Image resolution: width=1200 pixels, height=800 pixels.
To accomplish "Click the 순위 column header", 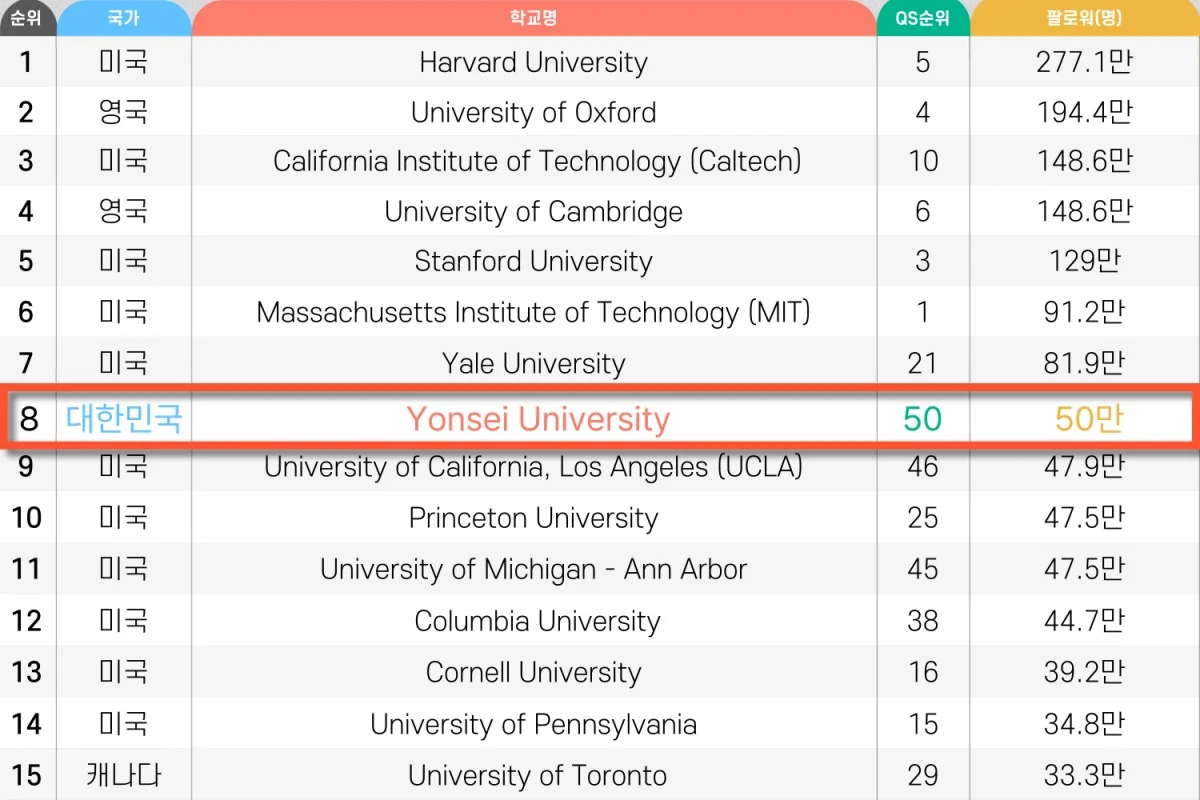I will click(27, 18).
